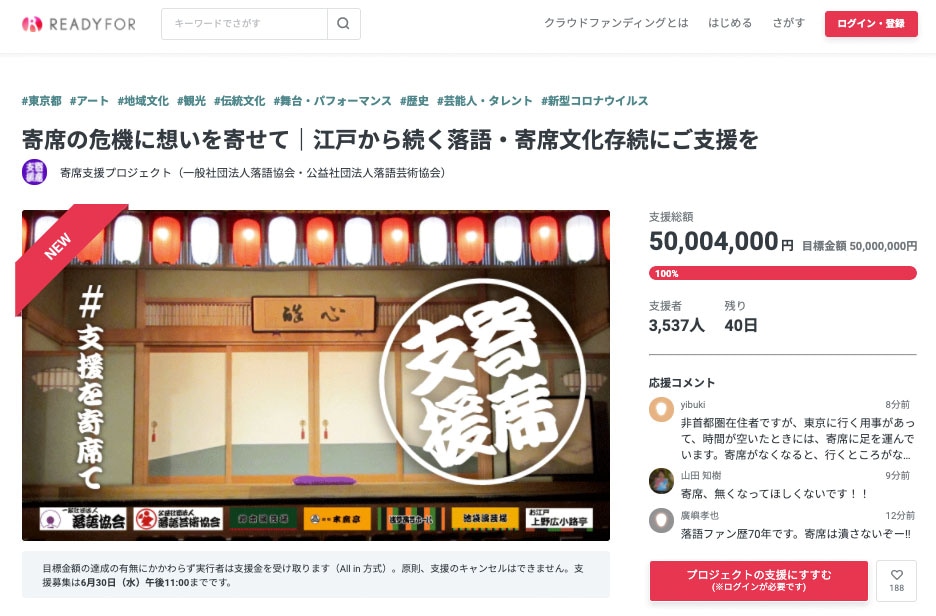
Task: Open the はじめる menu item
Action: pyautogui.click(x=730, y=23)
